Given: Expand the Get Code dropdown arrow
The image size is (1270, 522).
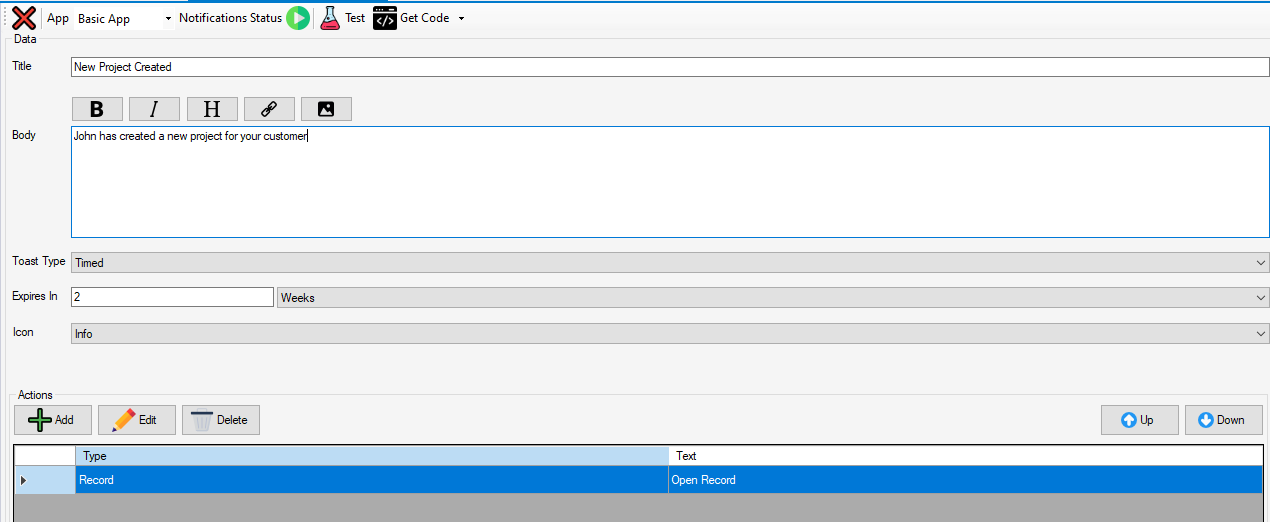Looking at the screenshot, I should 461,19.
